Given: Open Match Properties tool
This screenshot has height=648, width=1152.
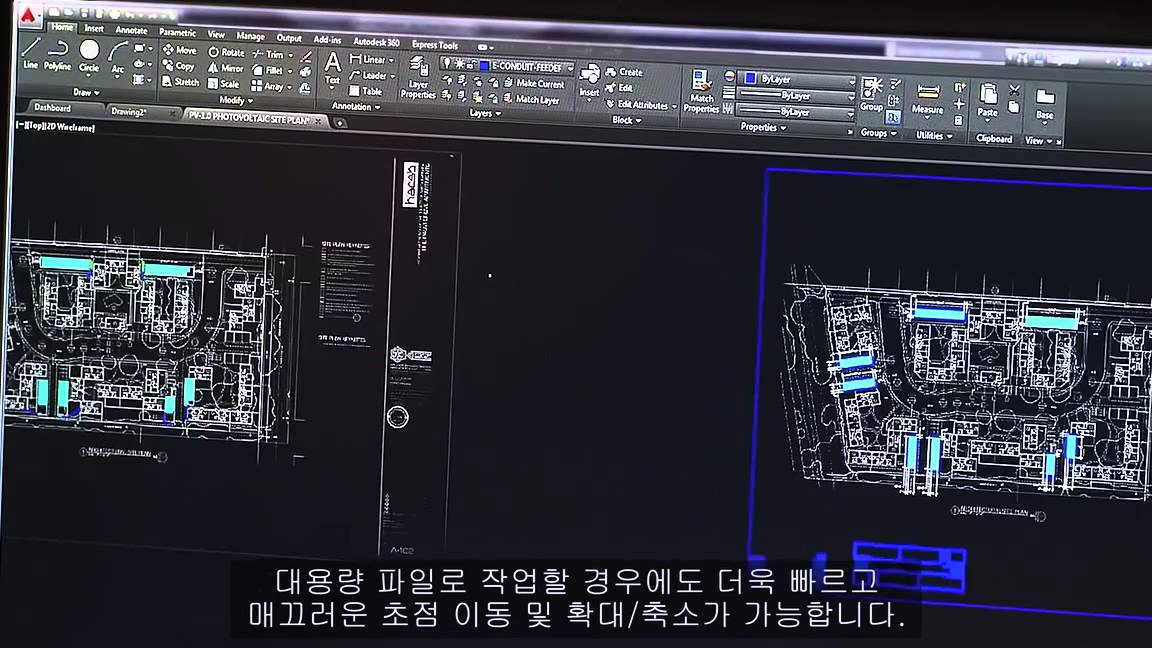Looking at the screenshot, I should point(701,91).
